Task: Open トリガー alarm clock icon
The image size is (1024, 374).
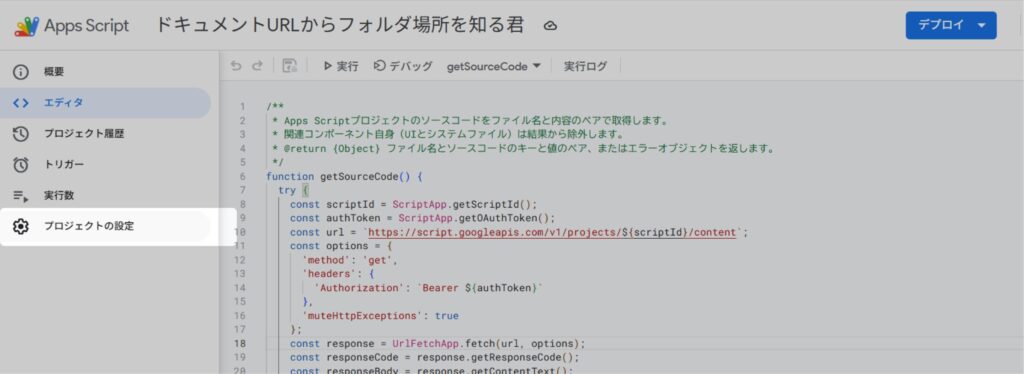Action: click(21, 164)
